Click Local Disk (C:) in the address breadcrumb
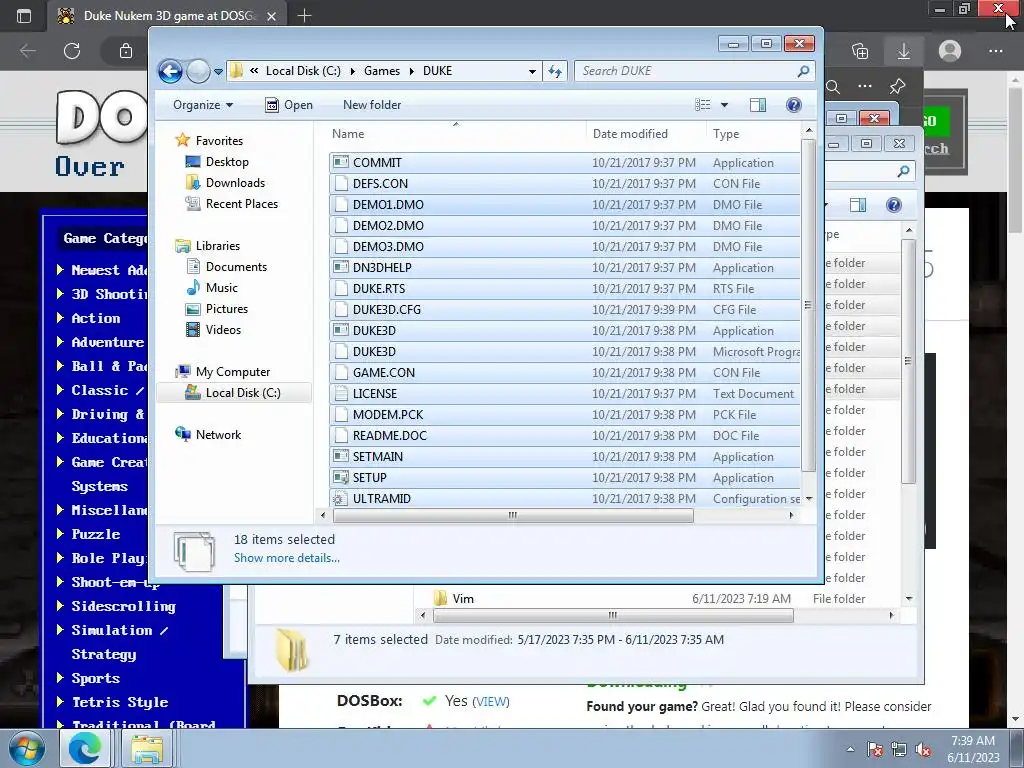The height and width of the screenshot is (768, 1024). pyautogui.click(x=303, y=71)
